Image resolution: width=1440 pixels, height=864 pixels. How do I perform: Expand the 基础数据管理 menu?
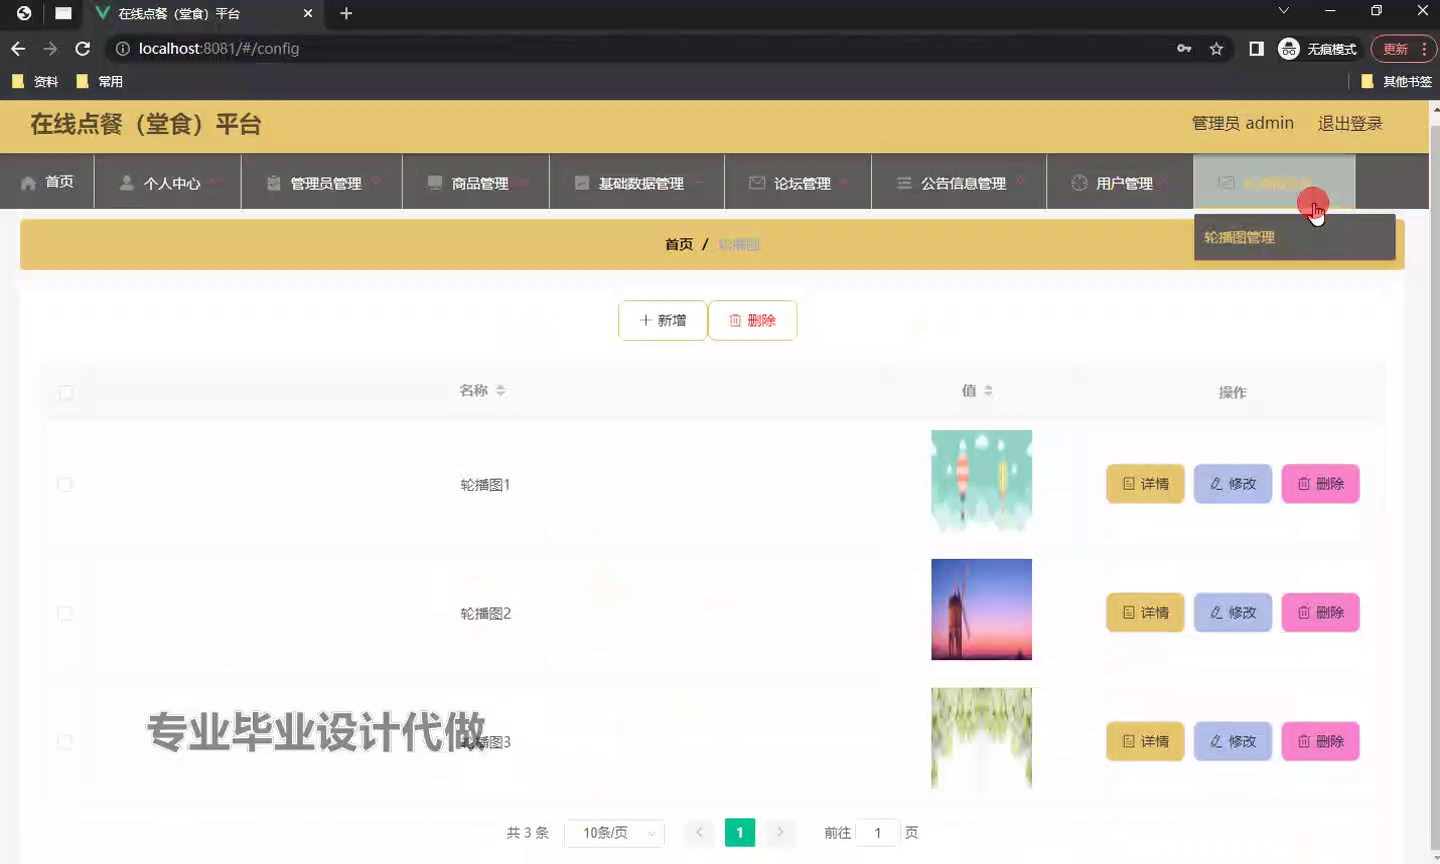(x=637, y=182)
